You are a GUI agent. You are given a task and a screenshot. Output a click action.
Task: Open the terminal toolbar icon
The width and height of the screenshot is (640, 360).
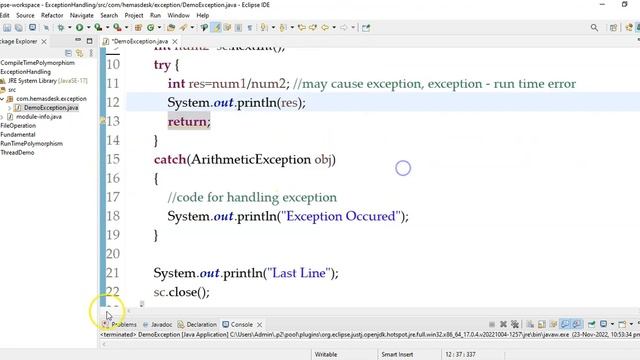[32, 28]
